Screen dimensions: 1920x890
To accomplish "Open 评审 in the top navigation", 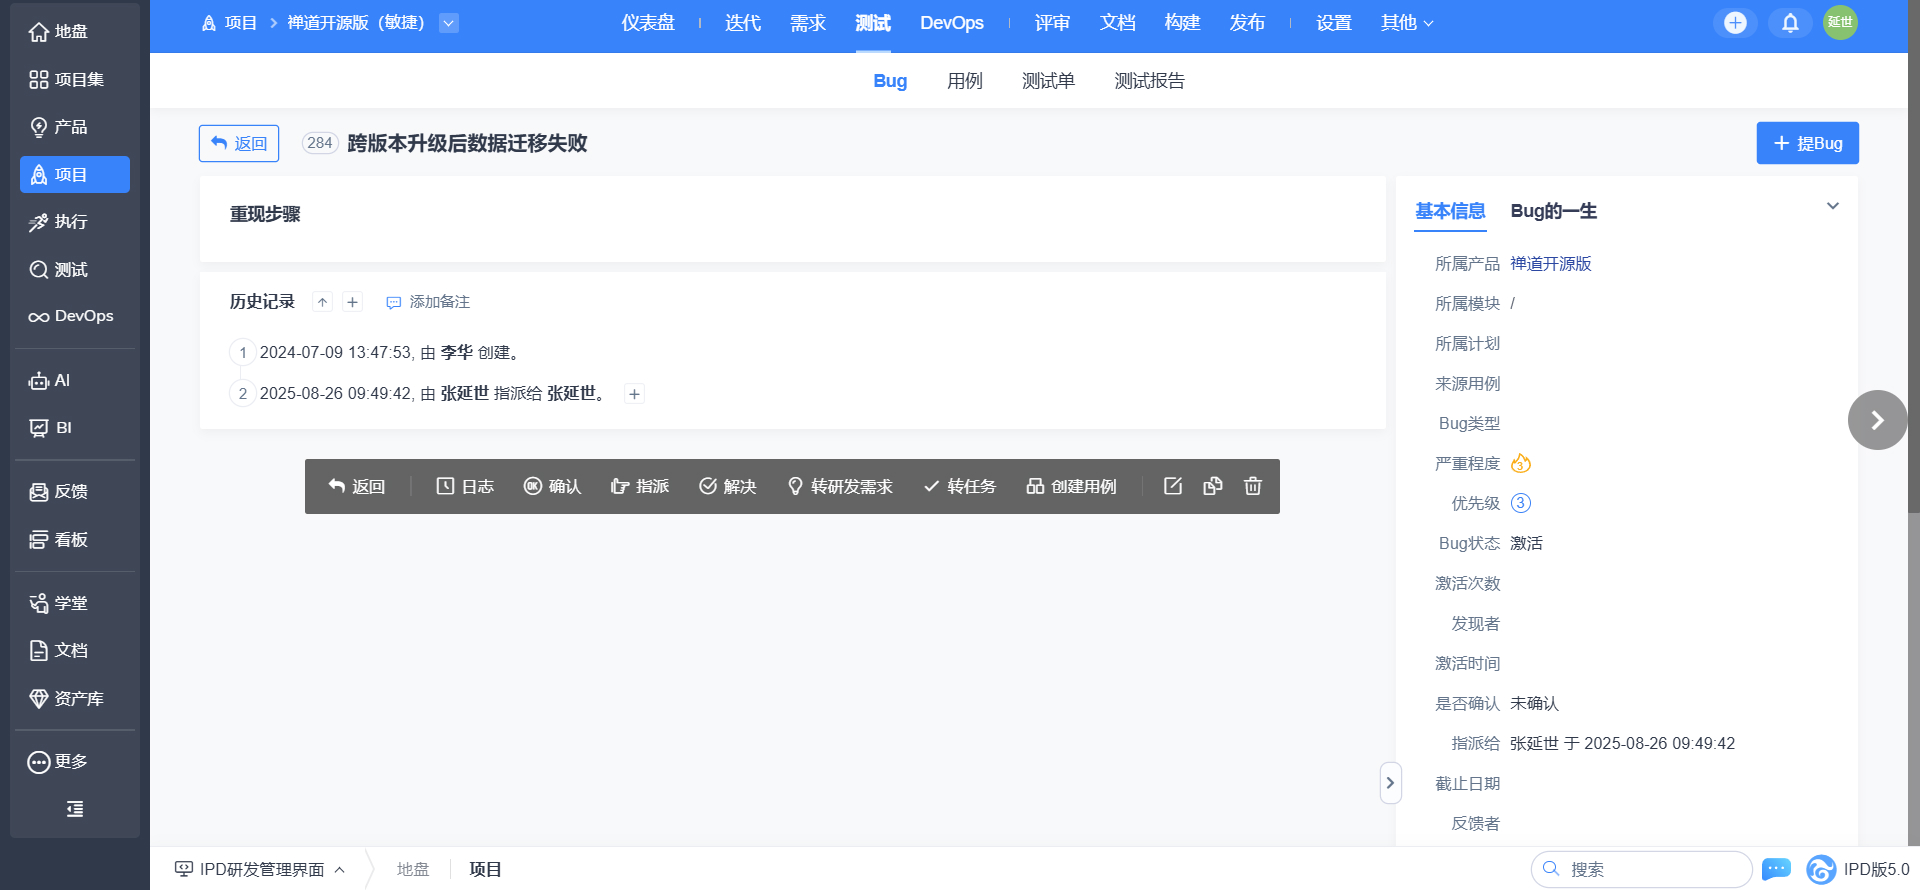I will [1053, 23].
